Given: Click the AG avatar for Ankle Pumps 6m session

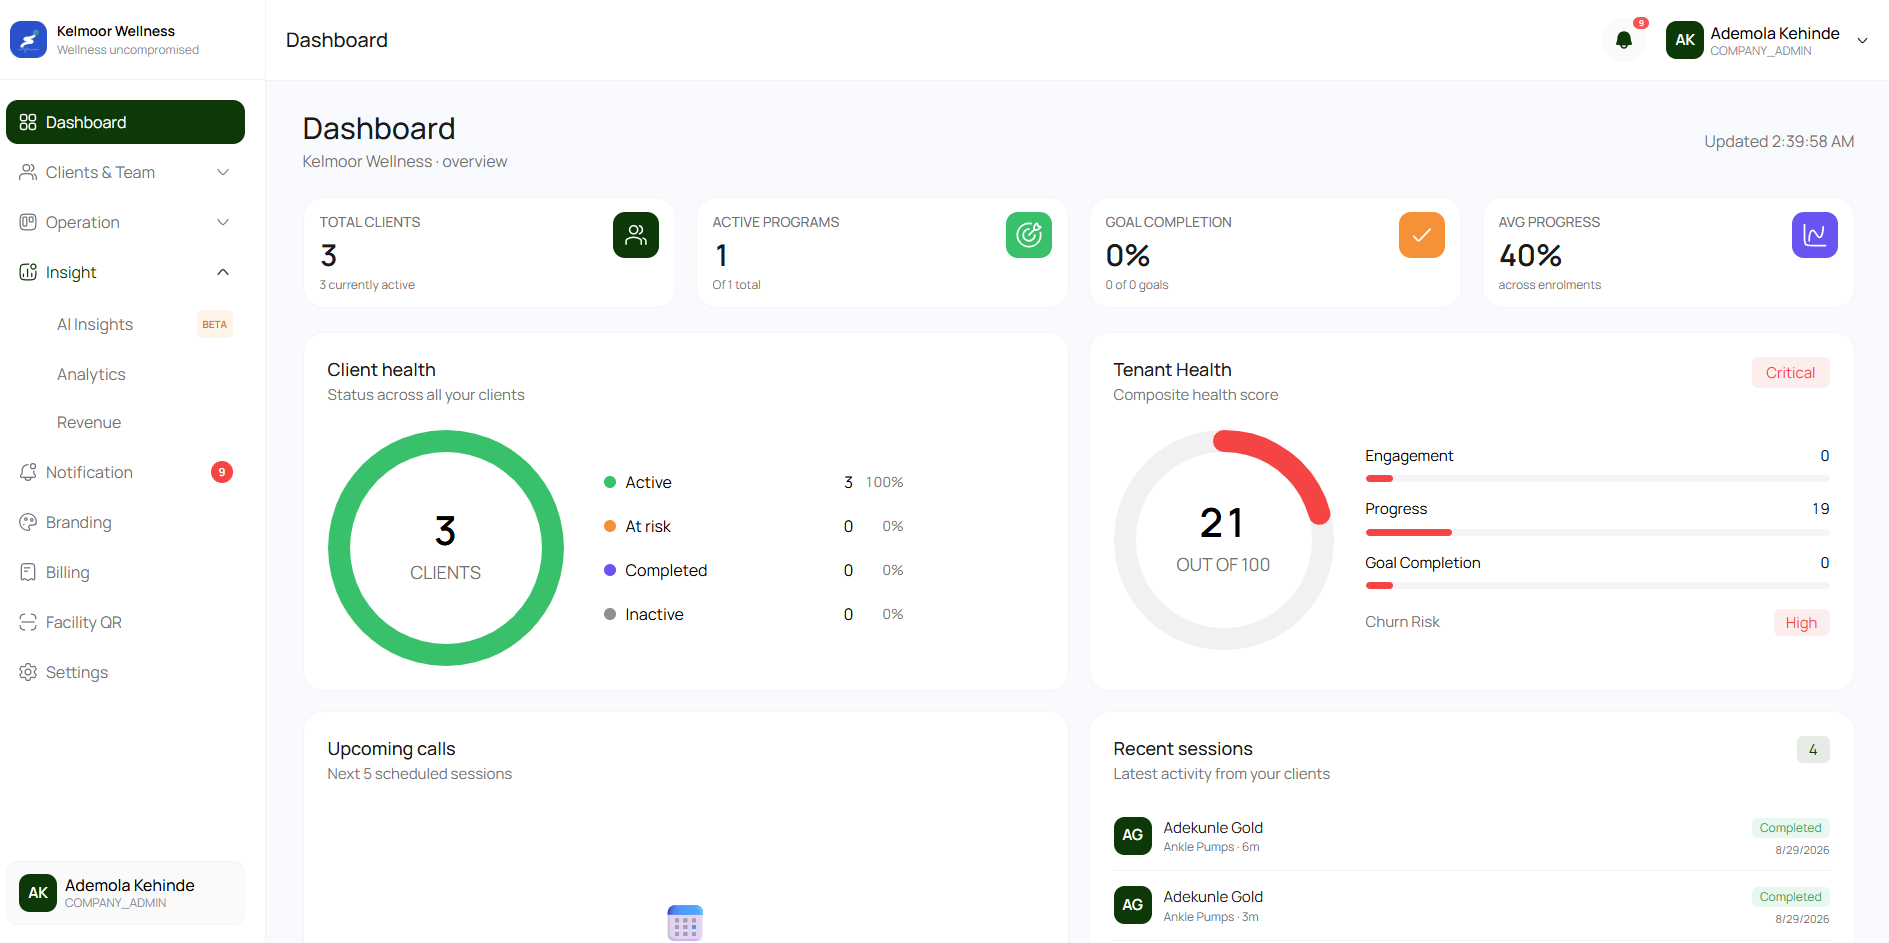Looking at the screenshot, I should 1133,836.
